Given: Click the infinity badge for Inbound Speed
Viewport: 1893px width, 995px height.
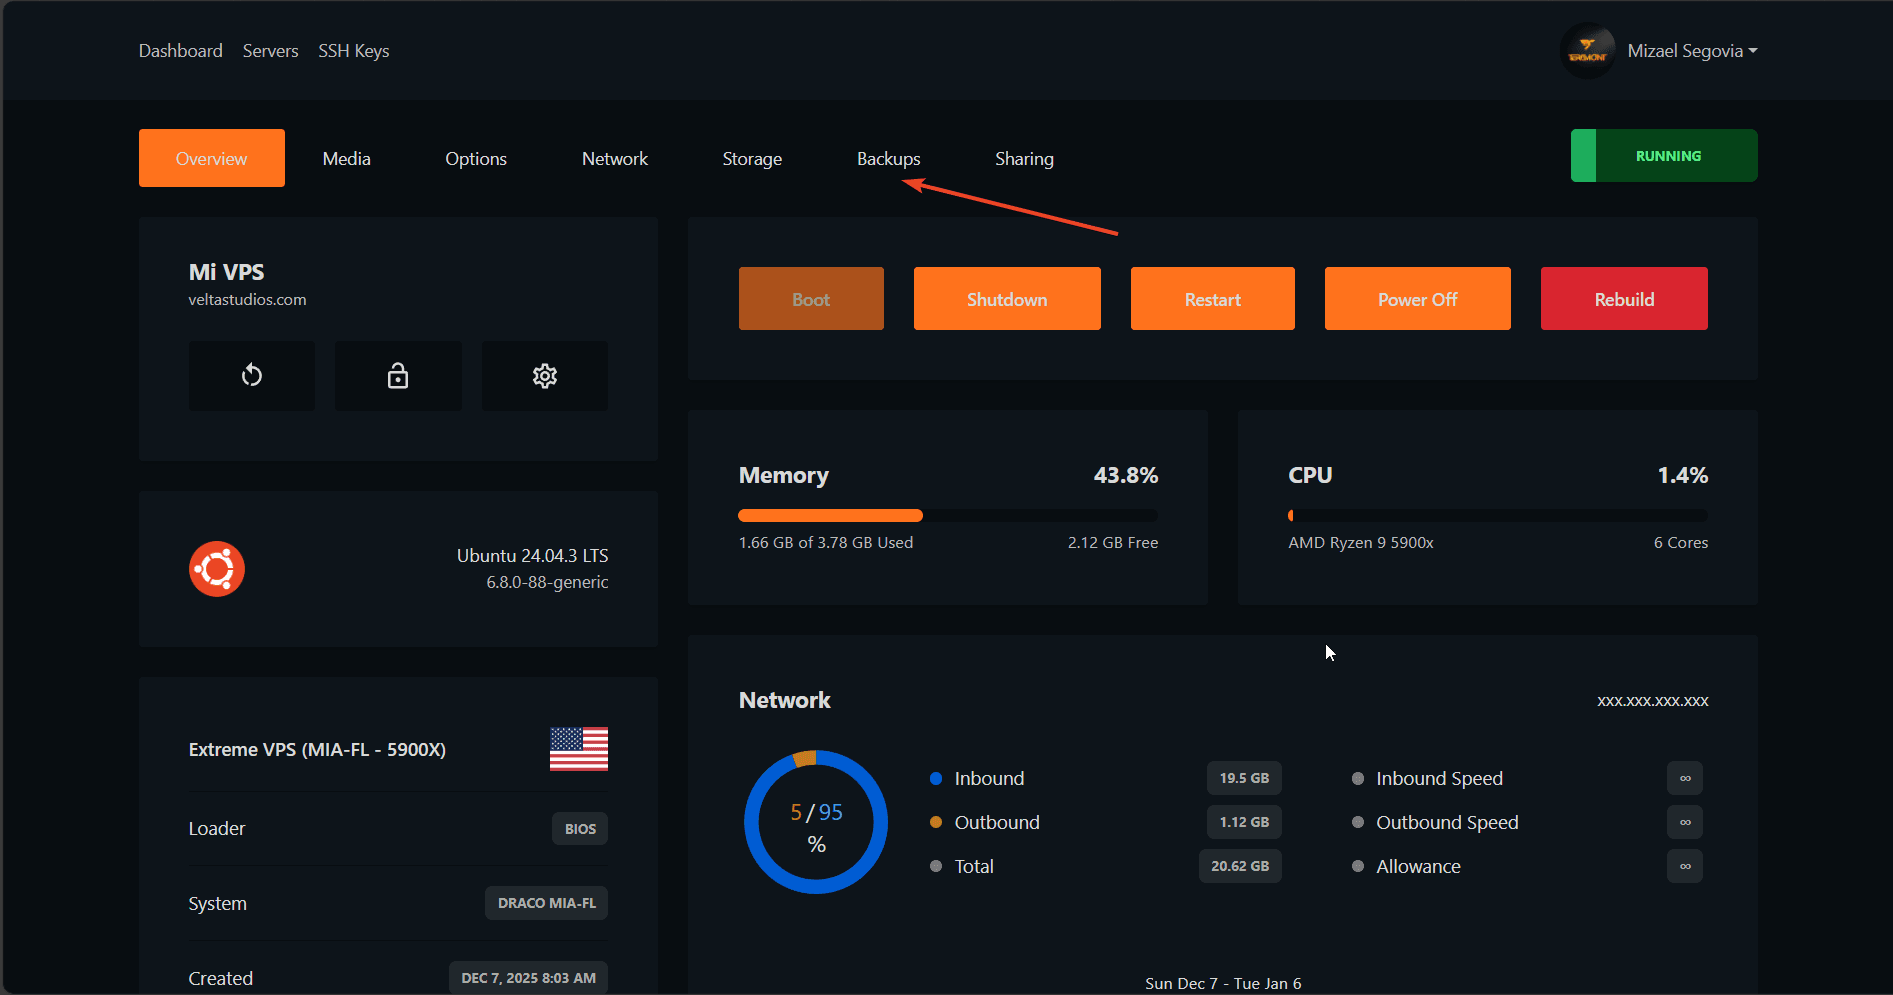Looking at the screenshot, I should pyautogui.click(x=1685, y=778).
